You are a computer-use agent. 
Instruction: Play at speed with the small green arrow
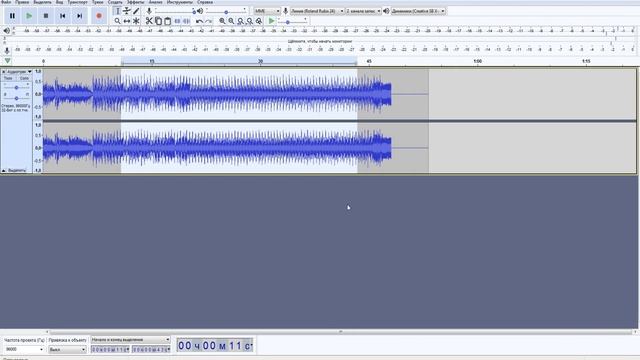point(271,21)
